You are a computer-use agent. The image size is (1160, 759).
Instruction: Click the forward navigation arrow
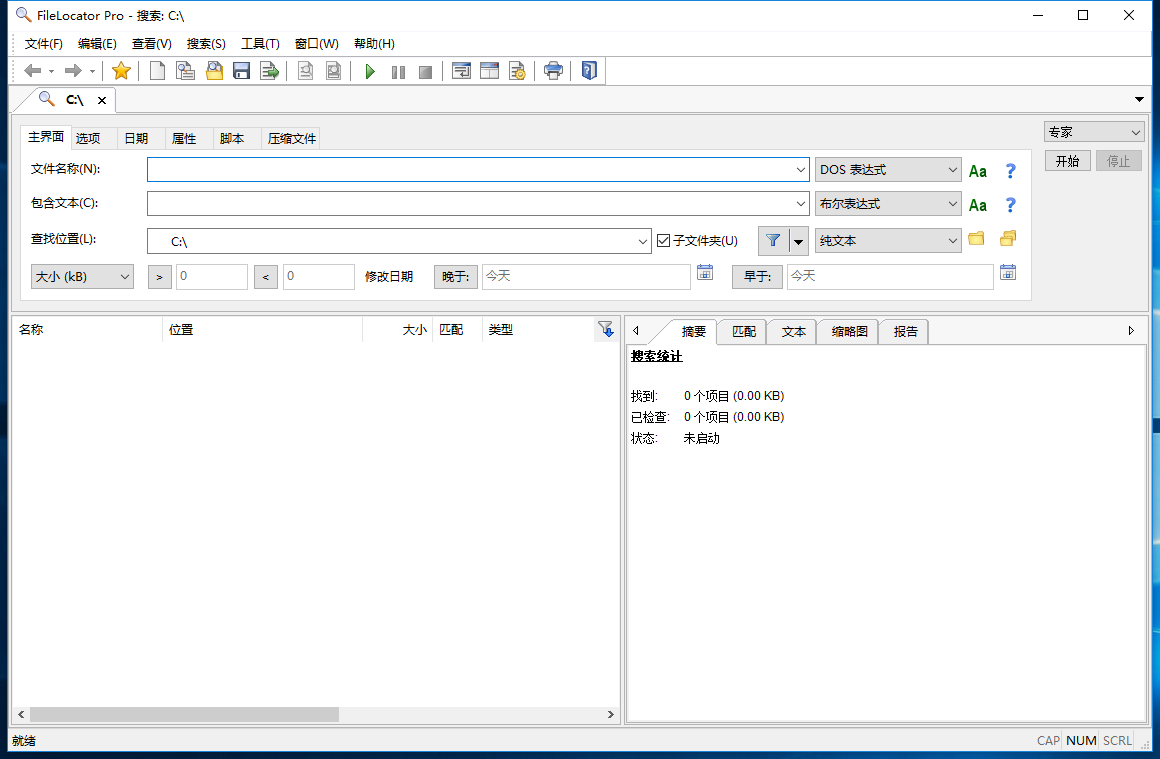click(x=72, y=71)
